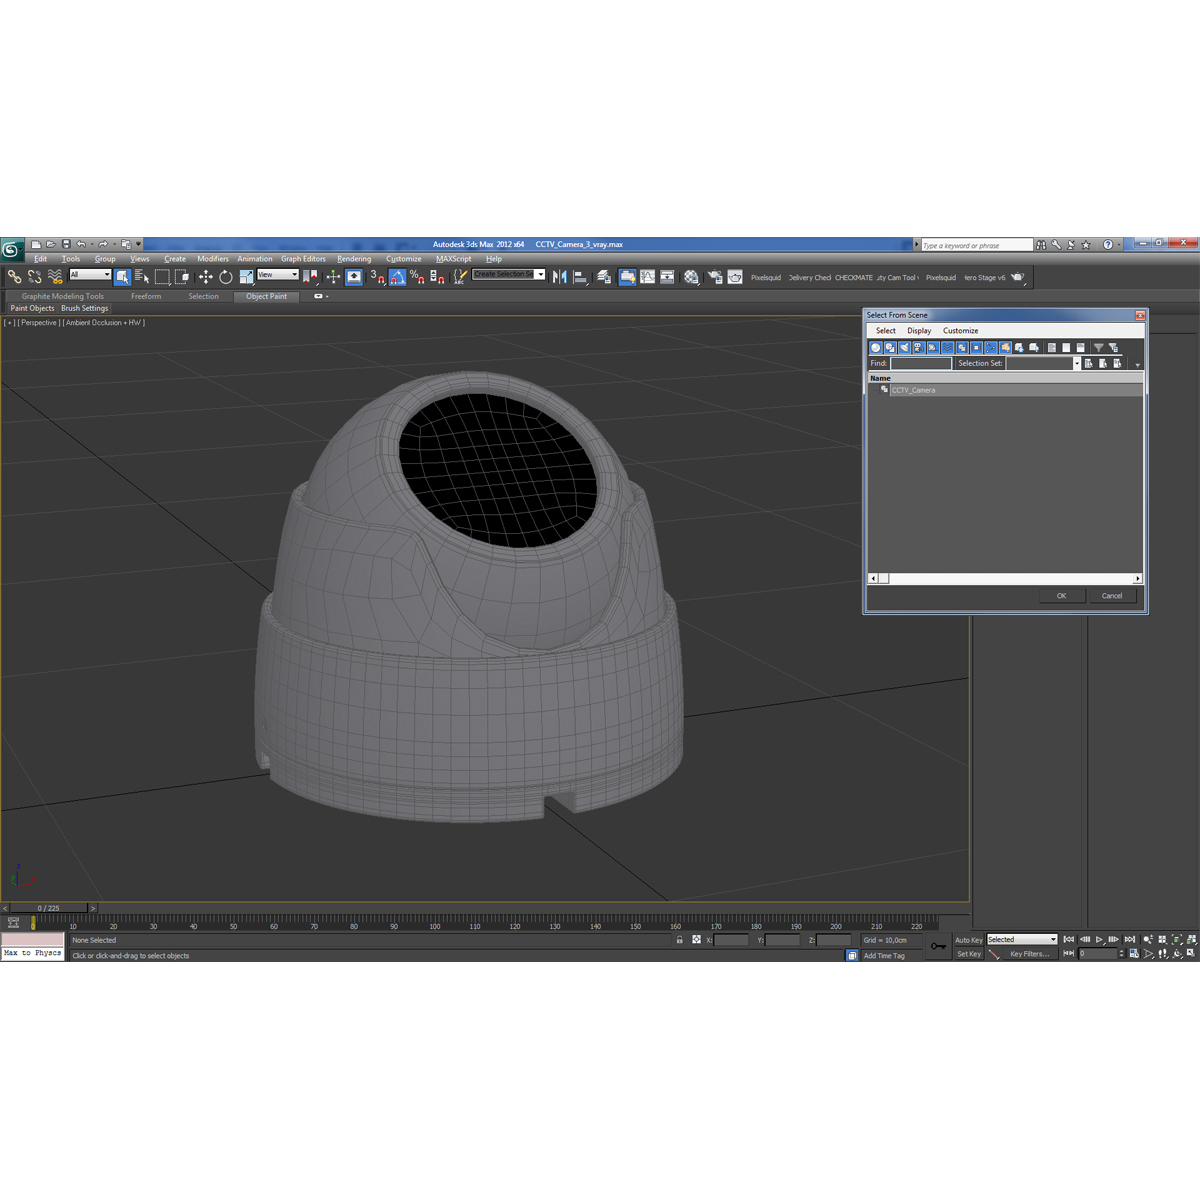1200x1200 pixels.
Task: Toggle Display Geometry filter in Select From Scene
Action: tap(875, 348)
